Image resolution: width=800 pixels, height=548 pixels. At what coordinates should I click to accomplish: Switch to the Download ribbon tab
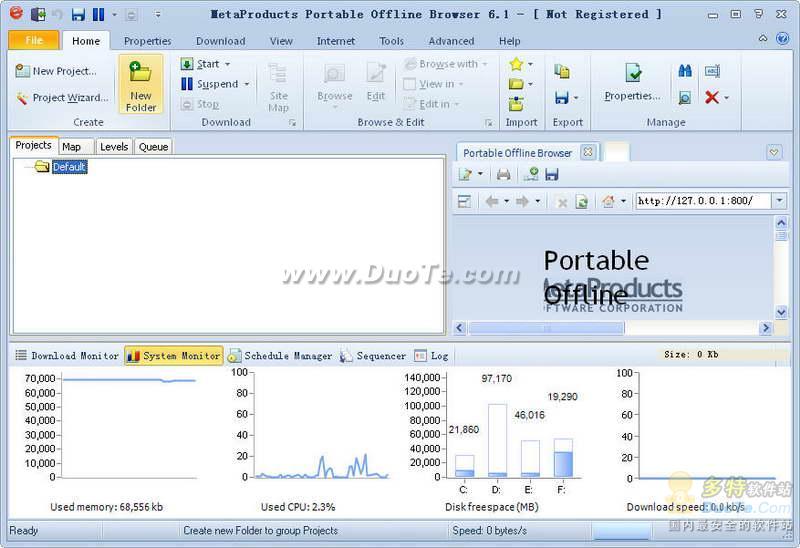pyautogui.click(x=220, y=41)
